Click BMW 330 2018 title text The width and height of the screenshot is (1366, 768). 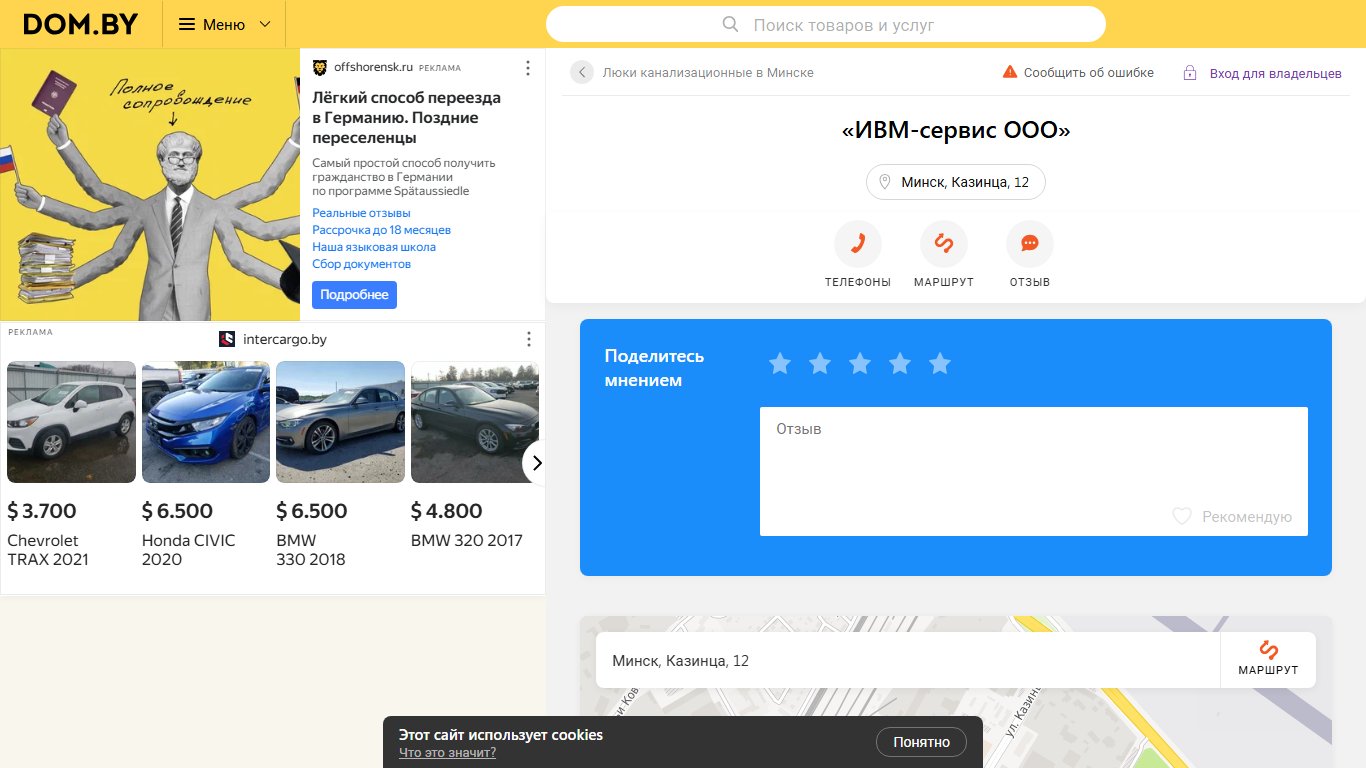click(x=311, y=550)
